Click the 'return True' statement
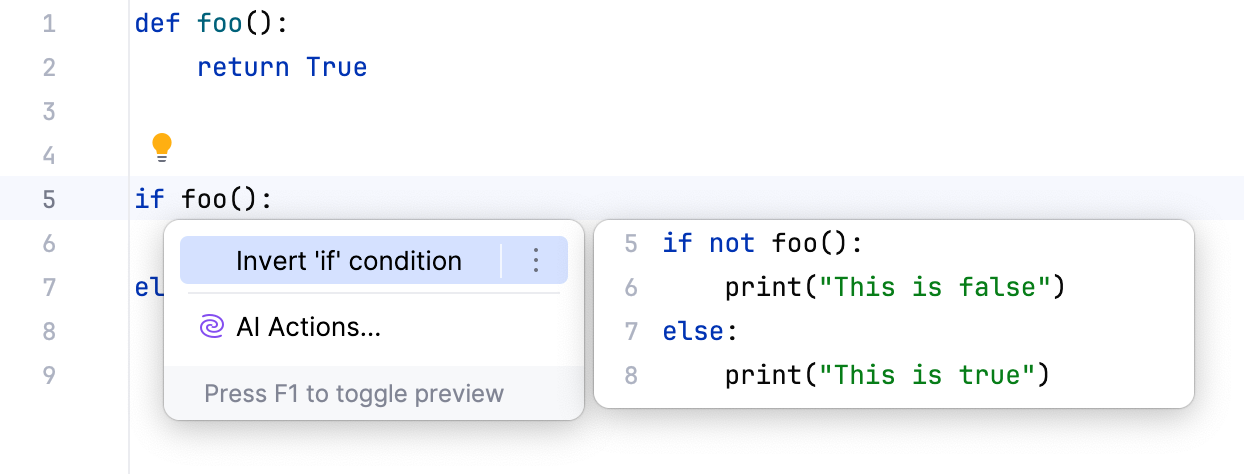Screen dimensions: 1244x474 (x=282, y=67)
